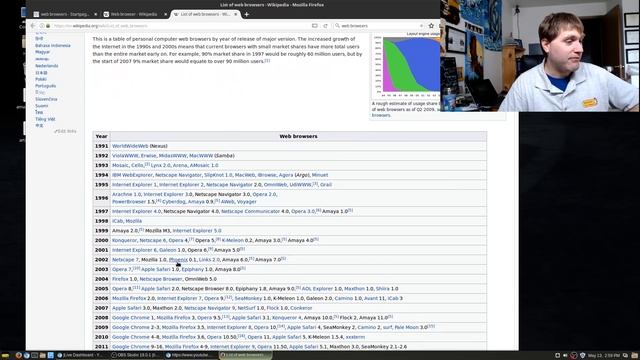
Task: Open the 'browsers' link in chart caption
Action: [x=381, y=116]
